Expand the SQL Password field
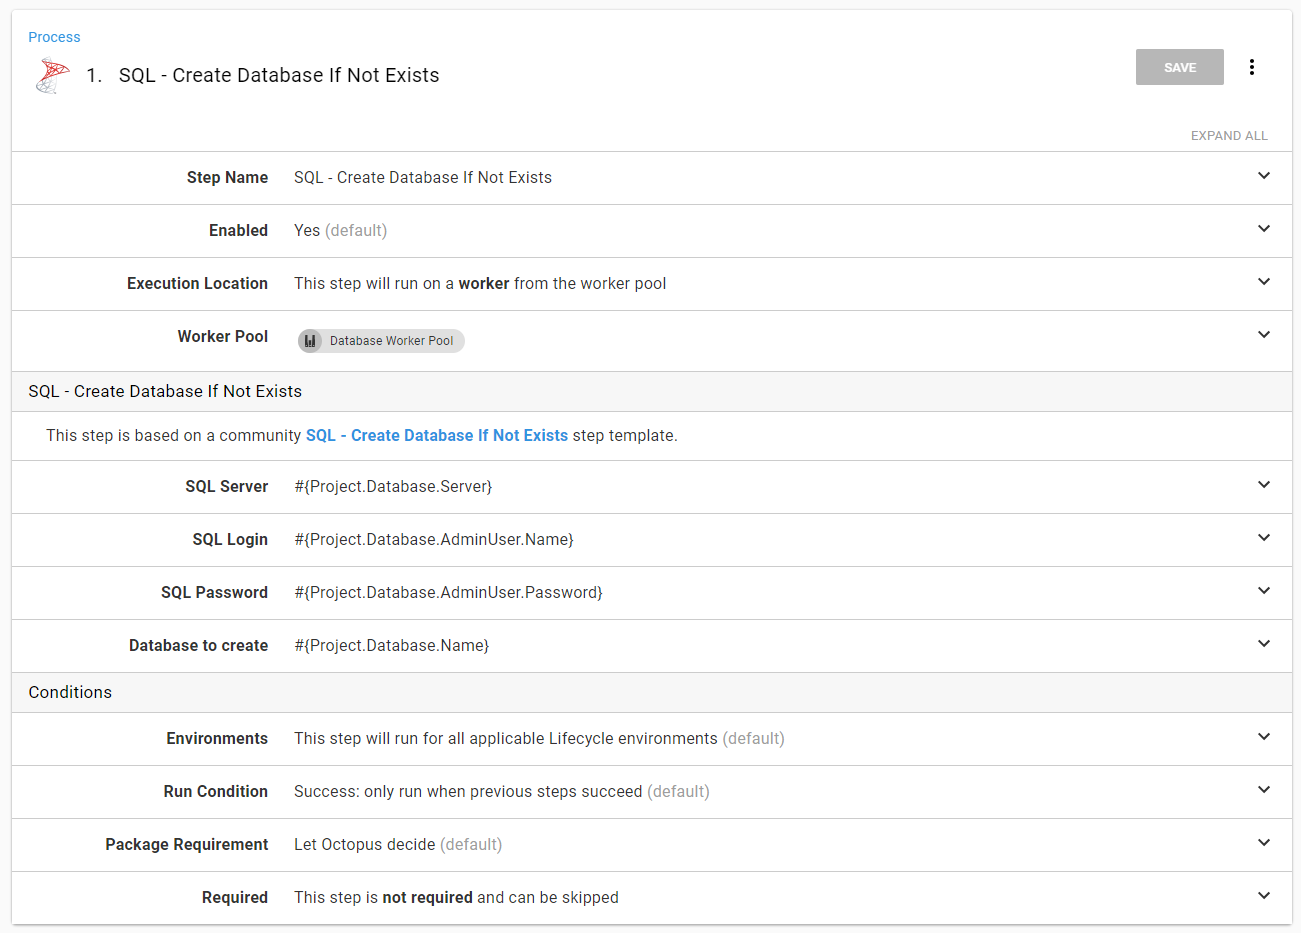The width and height of the screenshot is (1301, 933). [x=1263, y=591]
